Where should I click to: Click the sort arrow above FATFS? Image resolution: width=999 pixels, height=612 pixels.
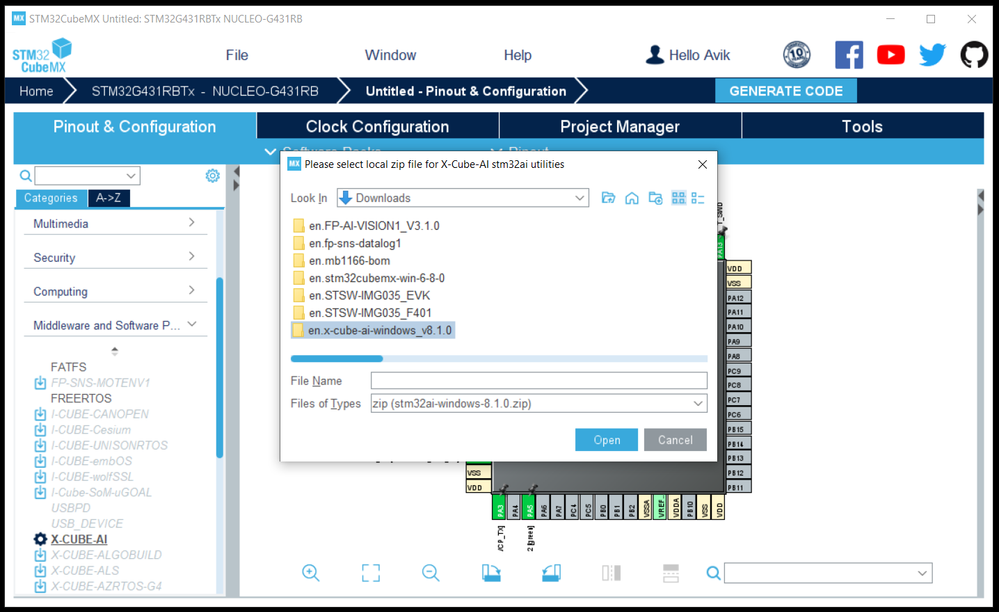[115, 351]
